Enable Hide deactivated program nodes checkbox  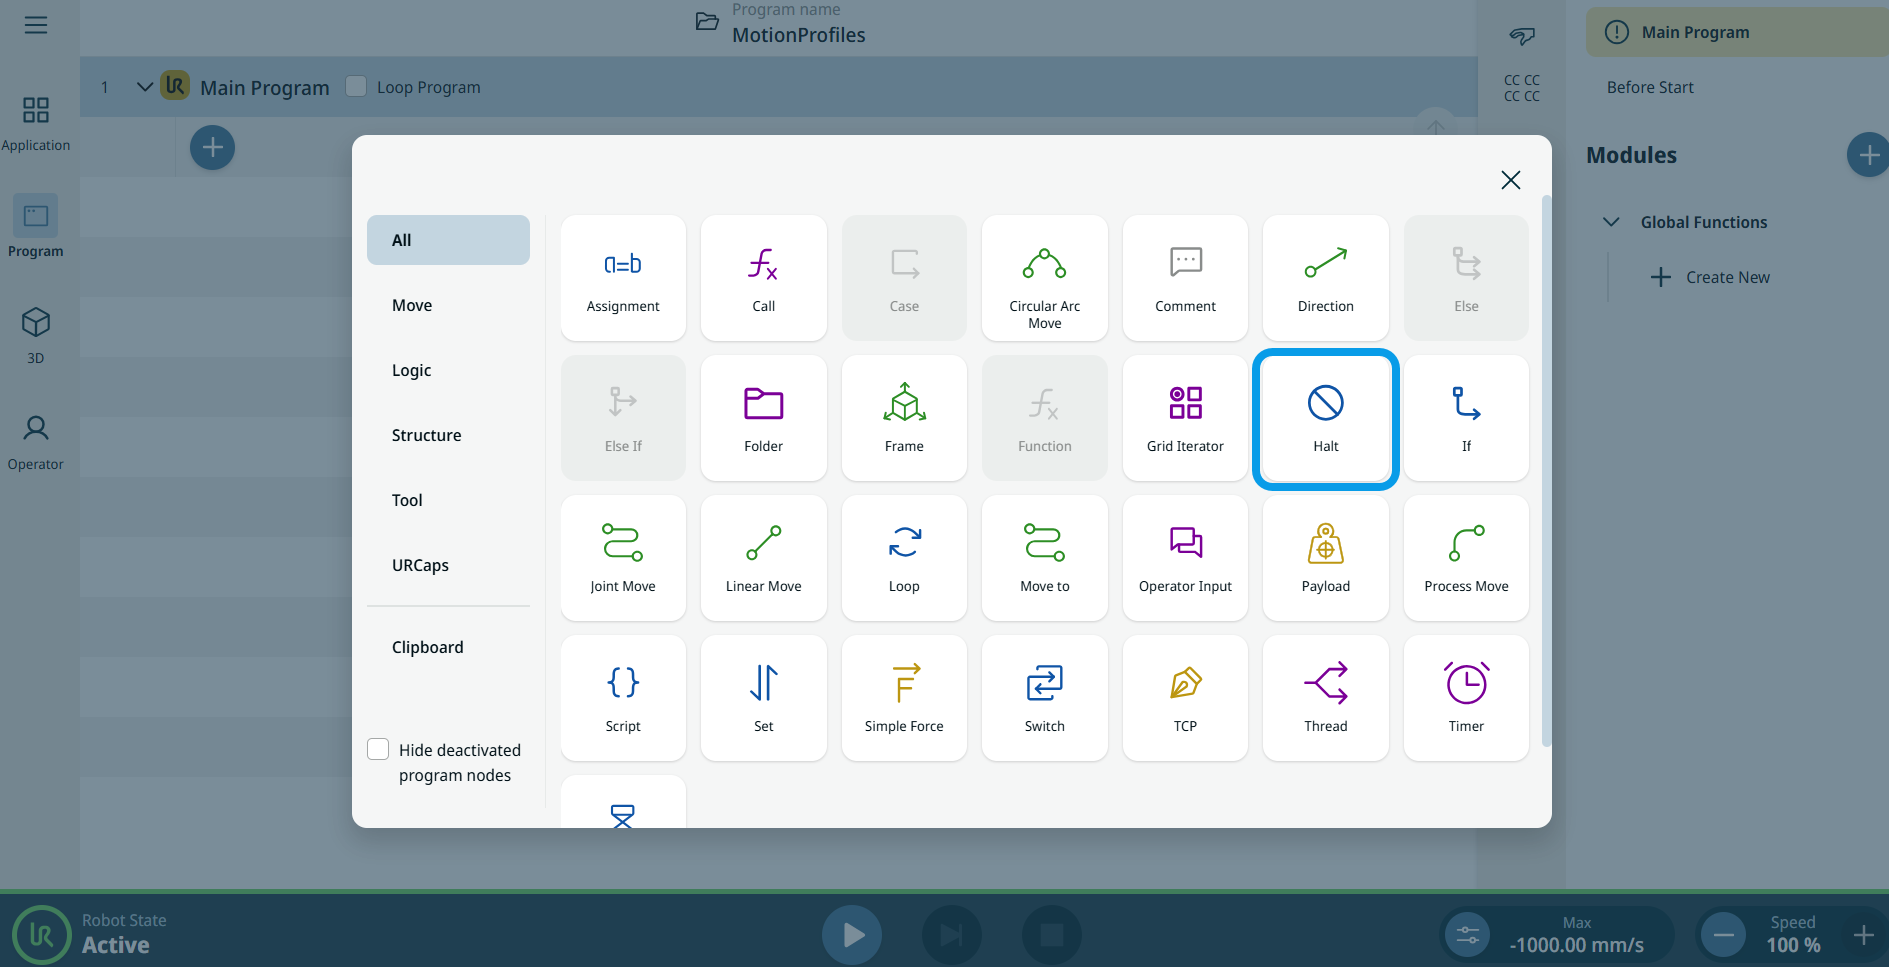pos(378,749)
